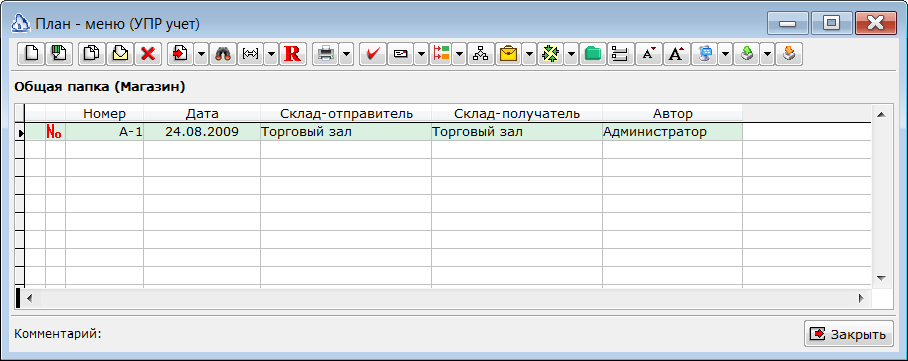This screenshot has width=908, height=361.
Task: Click the red R toolbar icon
Action: (x=293, y=54)
